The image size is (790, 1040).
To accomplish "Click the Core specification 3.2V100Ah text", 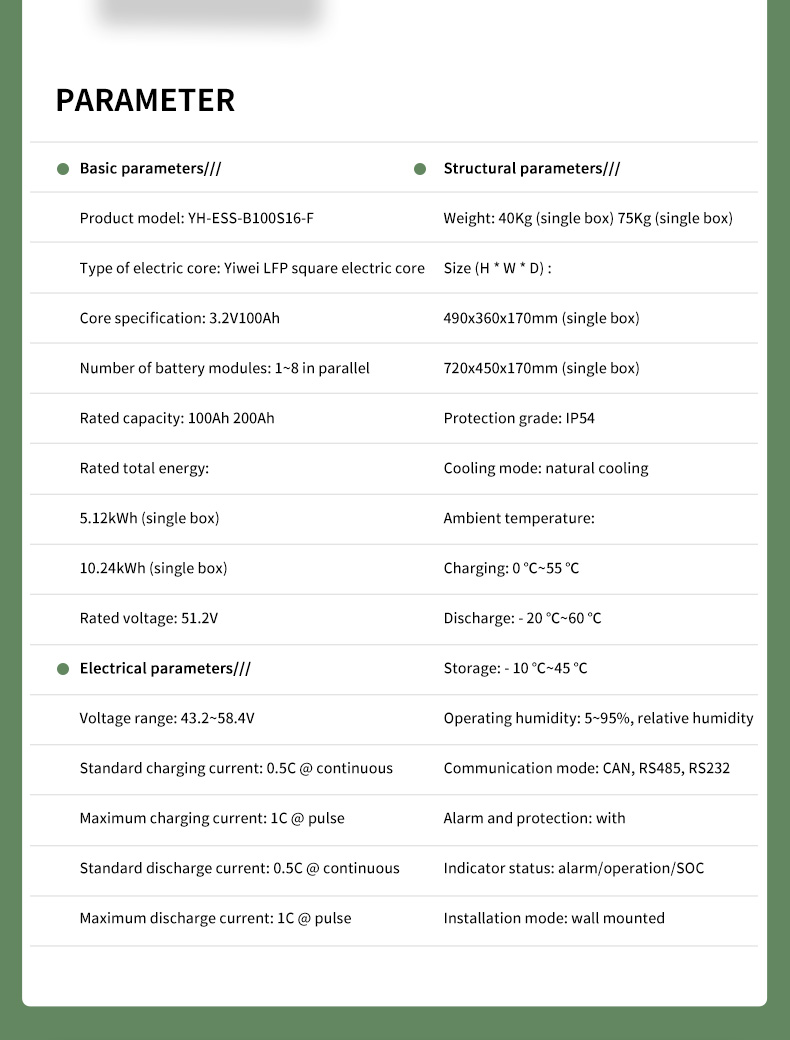I will (x=180, y=319).
